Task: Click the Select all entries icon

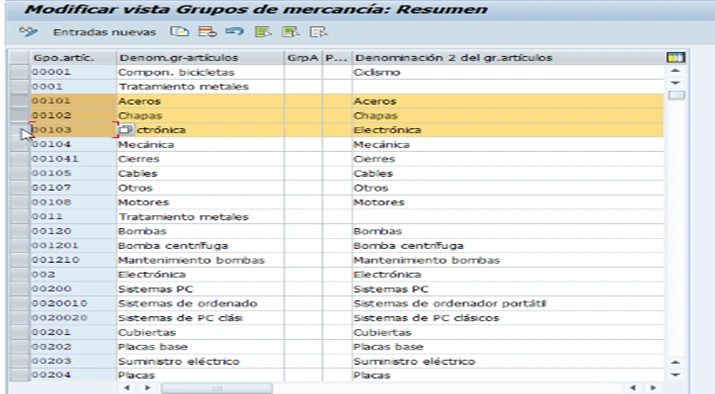Action: (263, 32)
